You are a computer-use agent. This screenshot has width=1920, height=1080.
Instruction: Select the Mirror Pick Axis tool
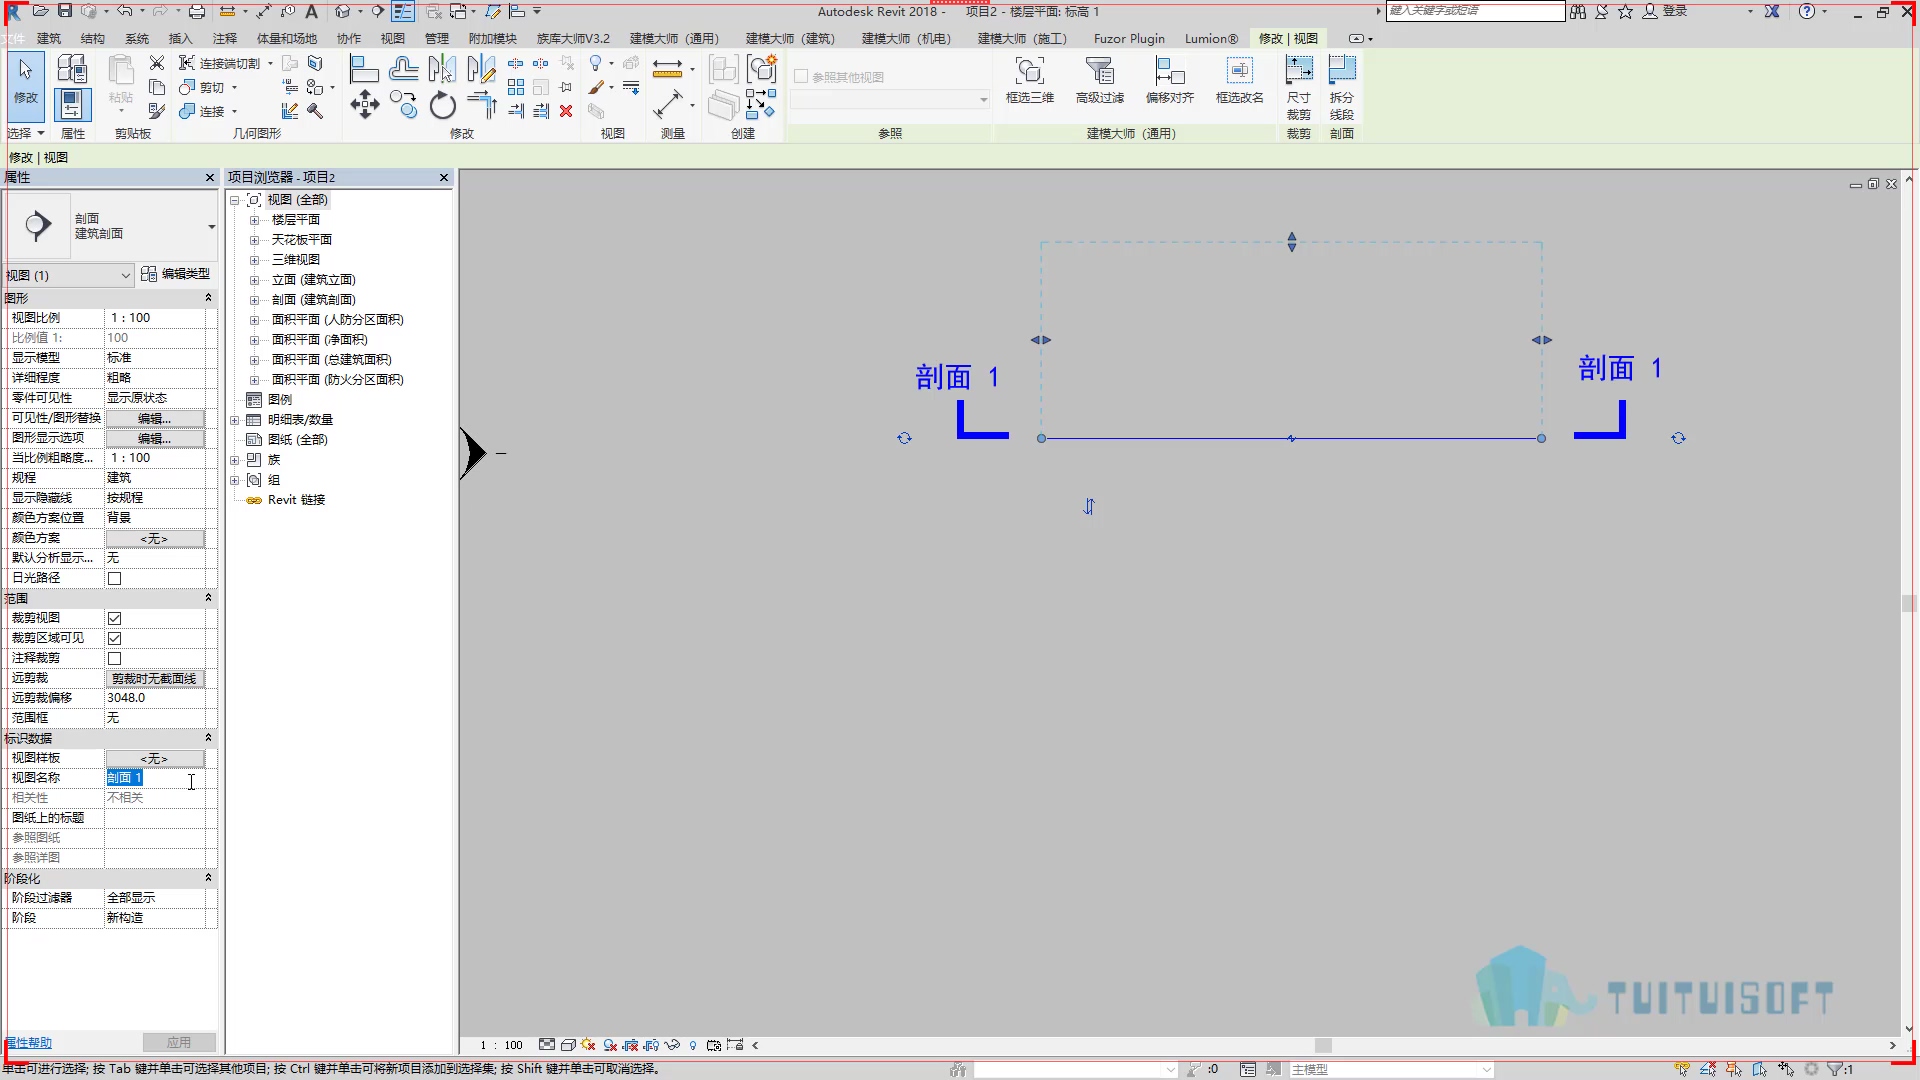point(442,69)
